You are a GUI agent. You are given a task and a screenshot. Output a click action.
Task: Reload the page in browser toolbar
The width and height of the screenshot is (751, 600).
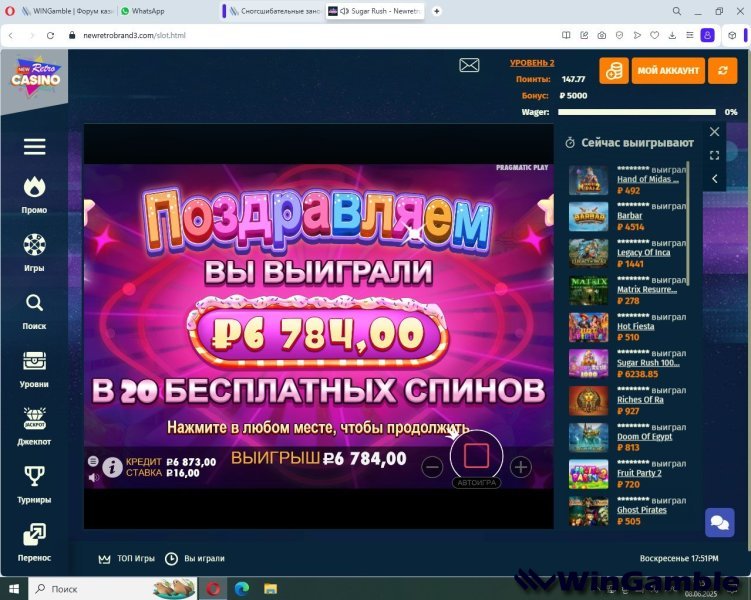[x=50, y=35]
